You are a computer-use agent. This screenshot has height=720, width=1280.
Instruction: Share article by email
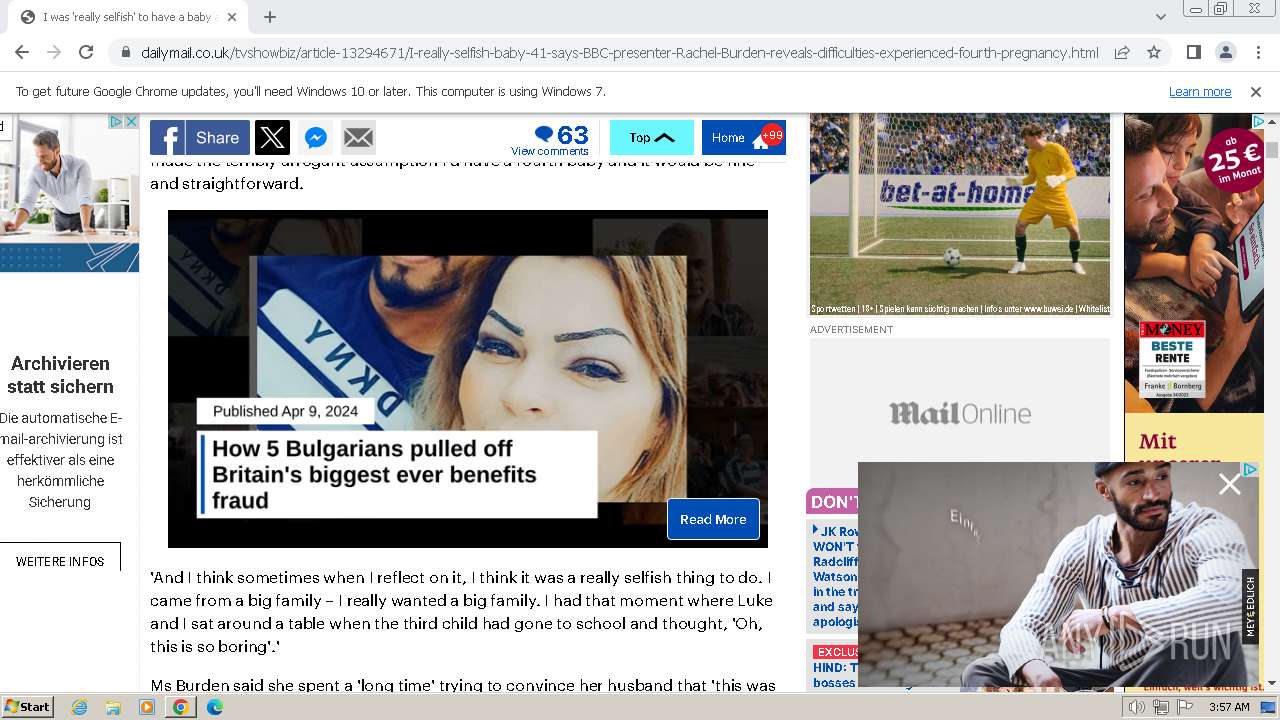point(358,138)
